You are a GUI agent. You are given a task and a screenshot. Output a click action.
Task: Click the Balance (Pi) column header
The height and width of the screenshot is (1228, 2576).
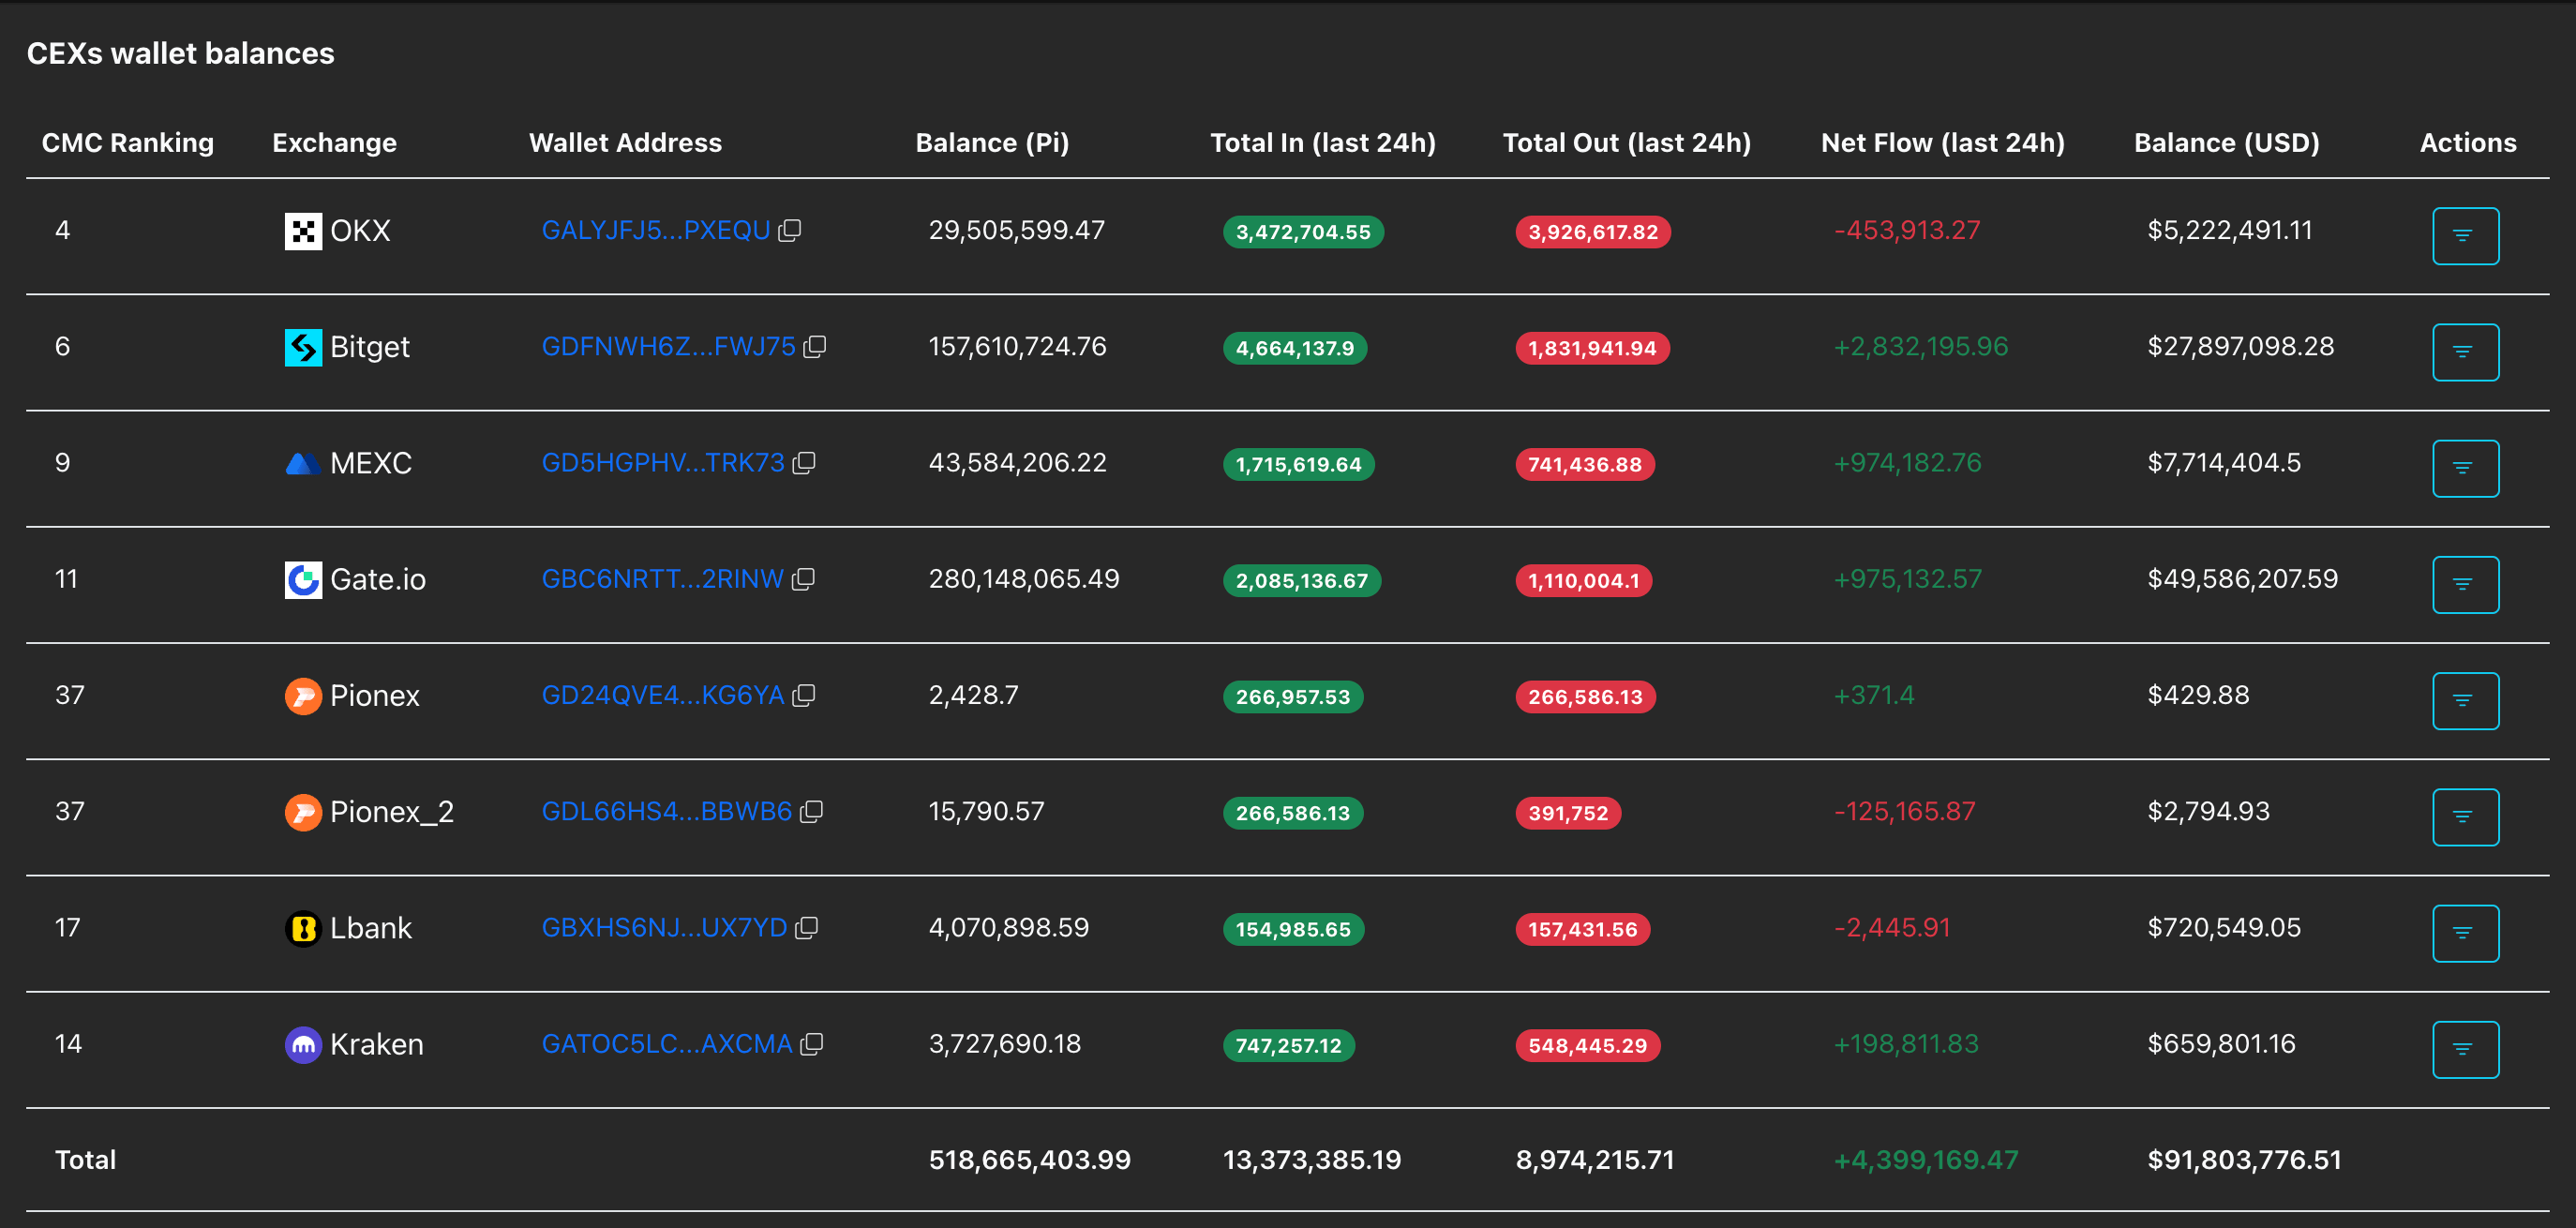(991, 143)
